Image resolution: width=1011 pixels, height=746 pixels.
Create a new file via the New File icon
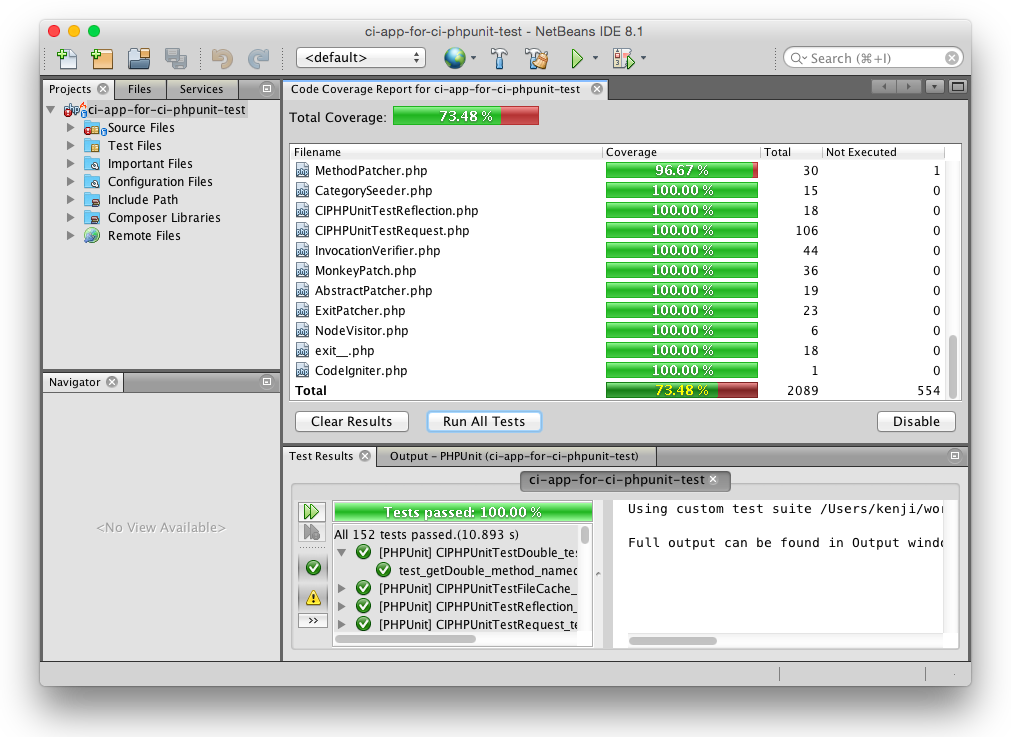(x=66, y=58)
